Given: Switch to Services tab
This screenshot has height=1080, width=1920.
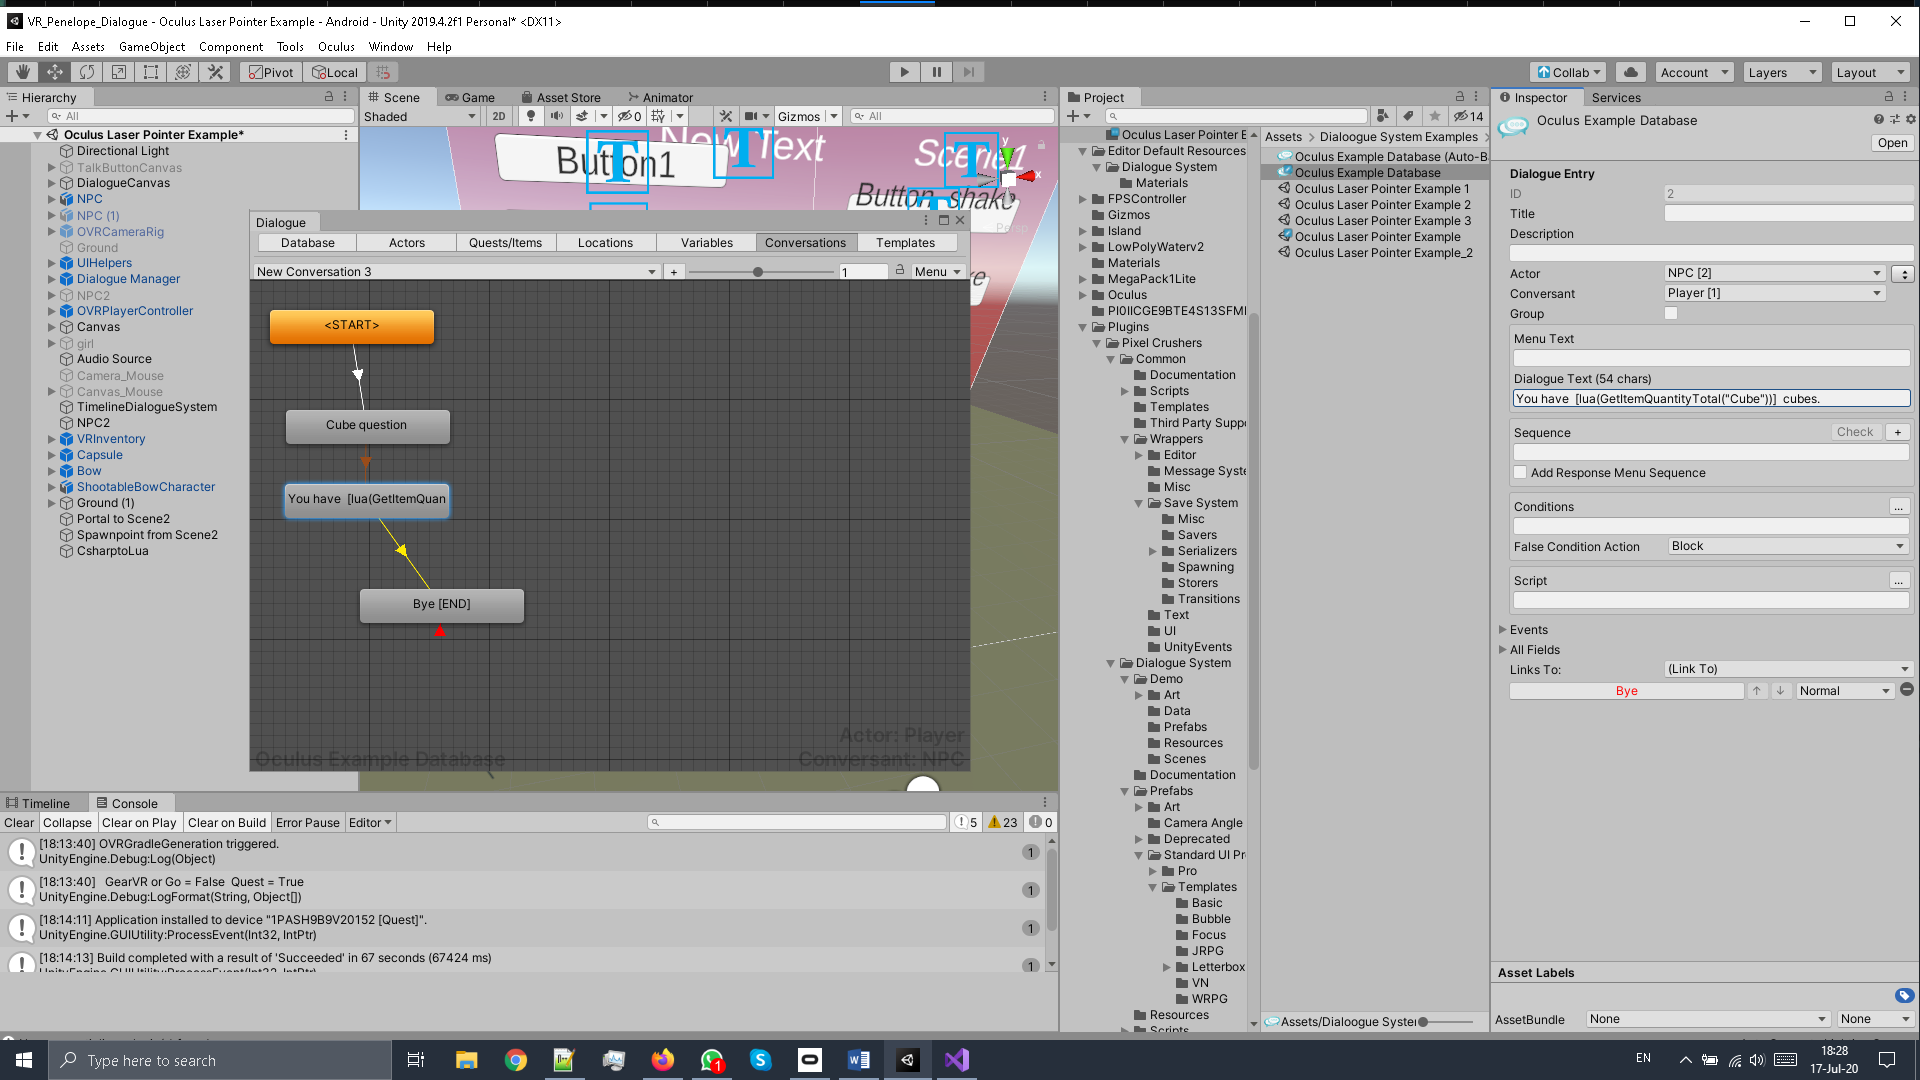Looking at the screenshot, I should 1616,97.
